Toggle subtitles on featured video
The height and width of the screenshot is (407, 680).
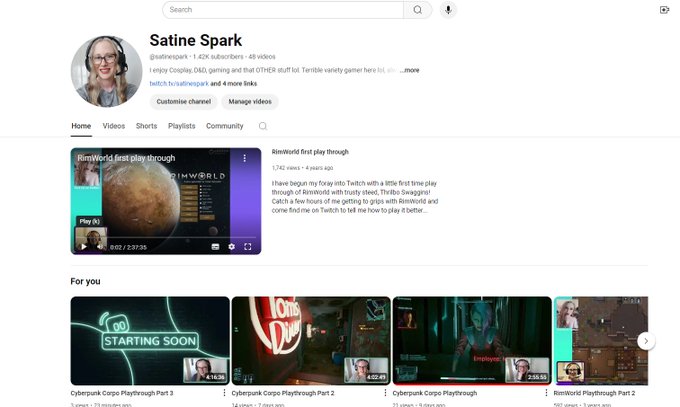tap(215, 246)
